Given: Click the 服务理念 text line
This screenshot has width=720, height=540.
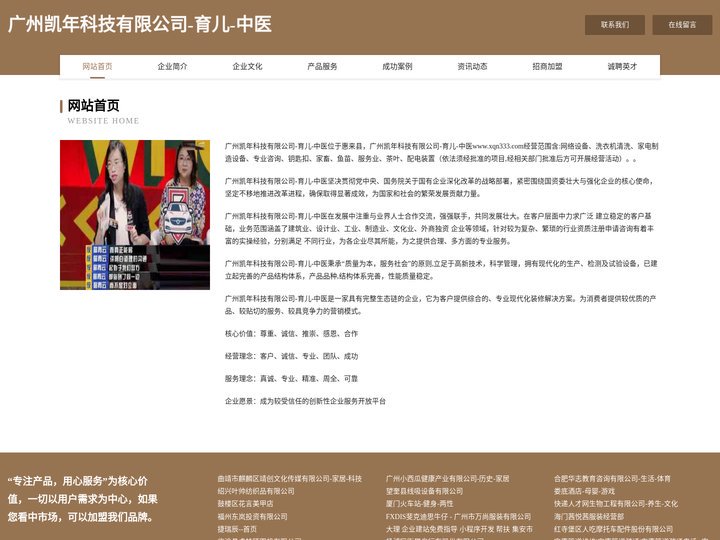Looking at the screenshot, I should [291, 379].
